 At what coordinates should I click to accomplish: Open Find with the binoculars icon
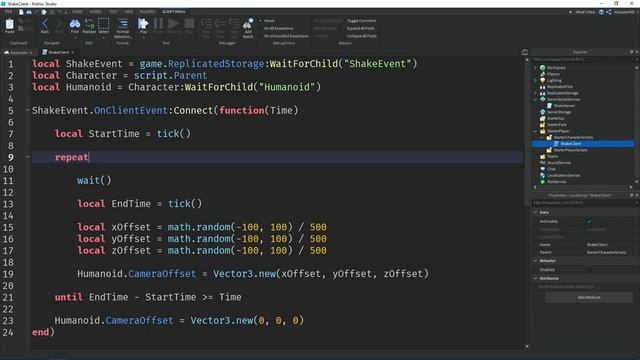click(75, 24)
